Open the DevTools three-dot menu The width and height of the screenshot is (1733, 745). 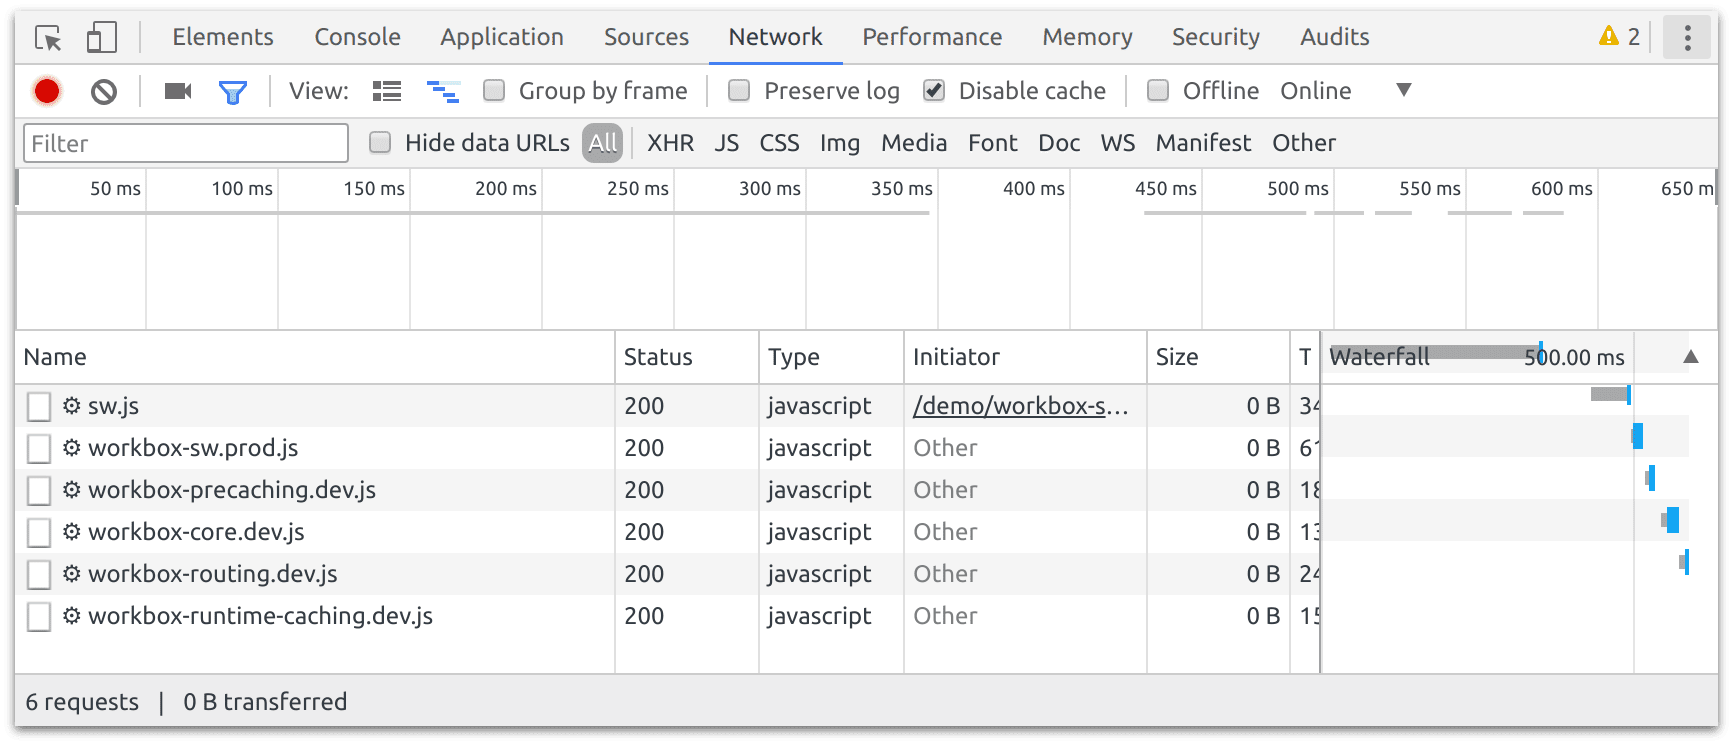(x=1687, y=38)
